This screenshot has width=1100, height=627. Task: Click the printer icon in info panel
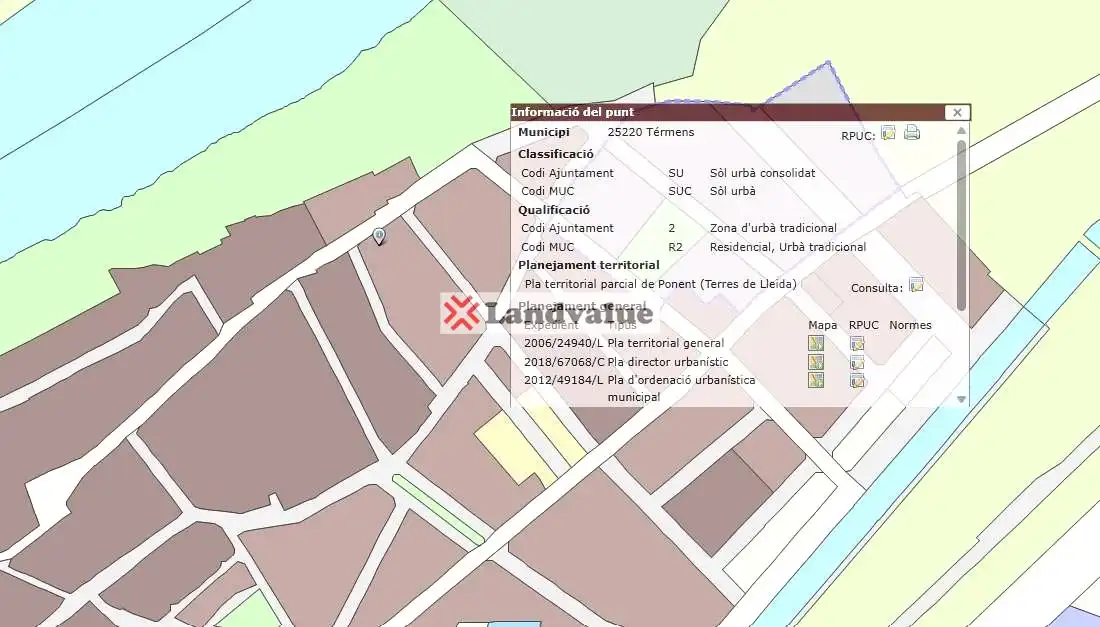pos(911,132)
